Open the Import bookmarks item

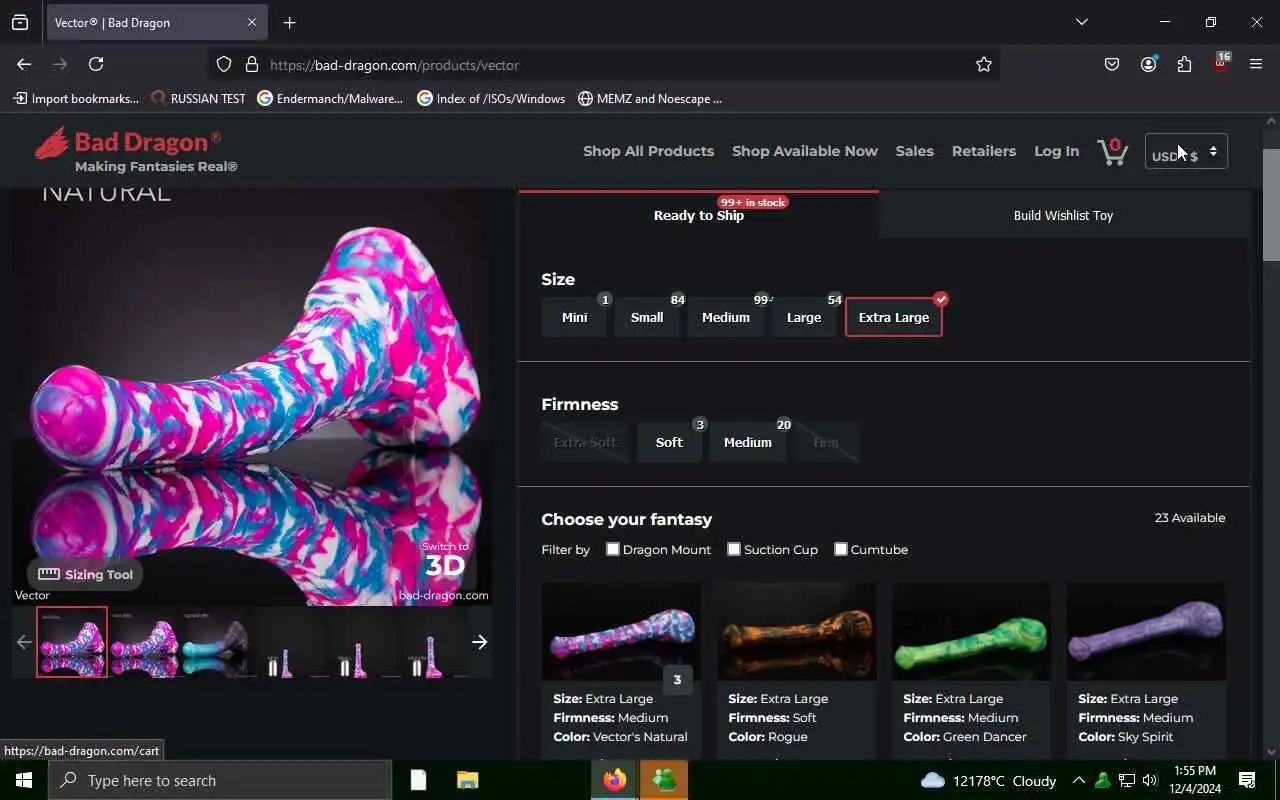click(76, 98)
